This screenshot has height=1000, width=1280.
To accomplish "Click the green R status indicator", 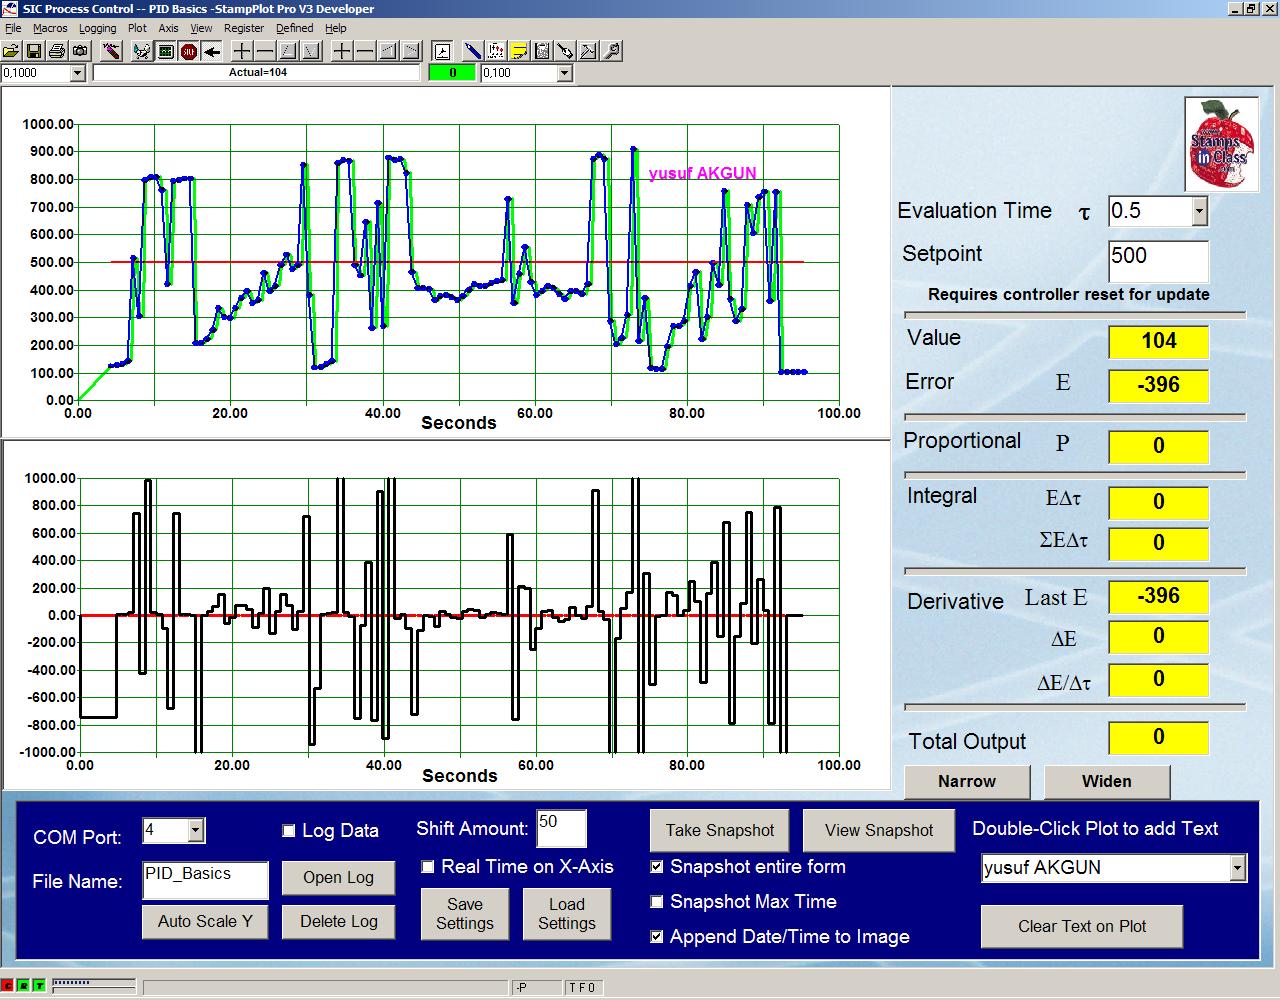I will pyautogui.click(x=24, y=986).
